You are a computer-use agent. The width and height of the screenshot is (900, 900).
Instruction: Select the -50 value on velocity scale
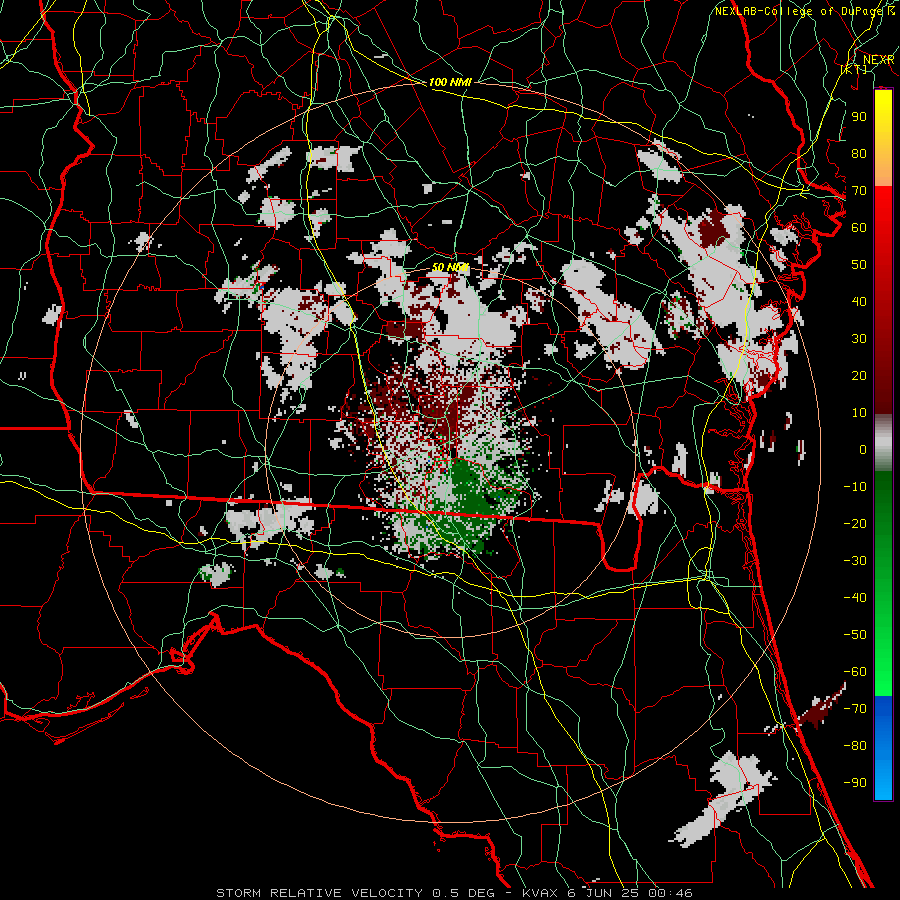pos(855,635)
